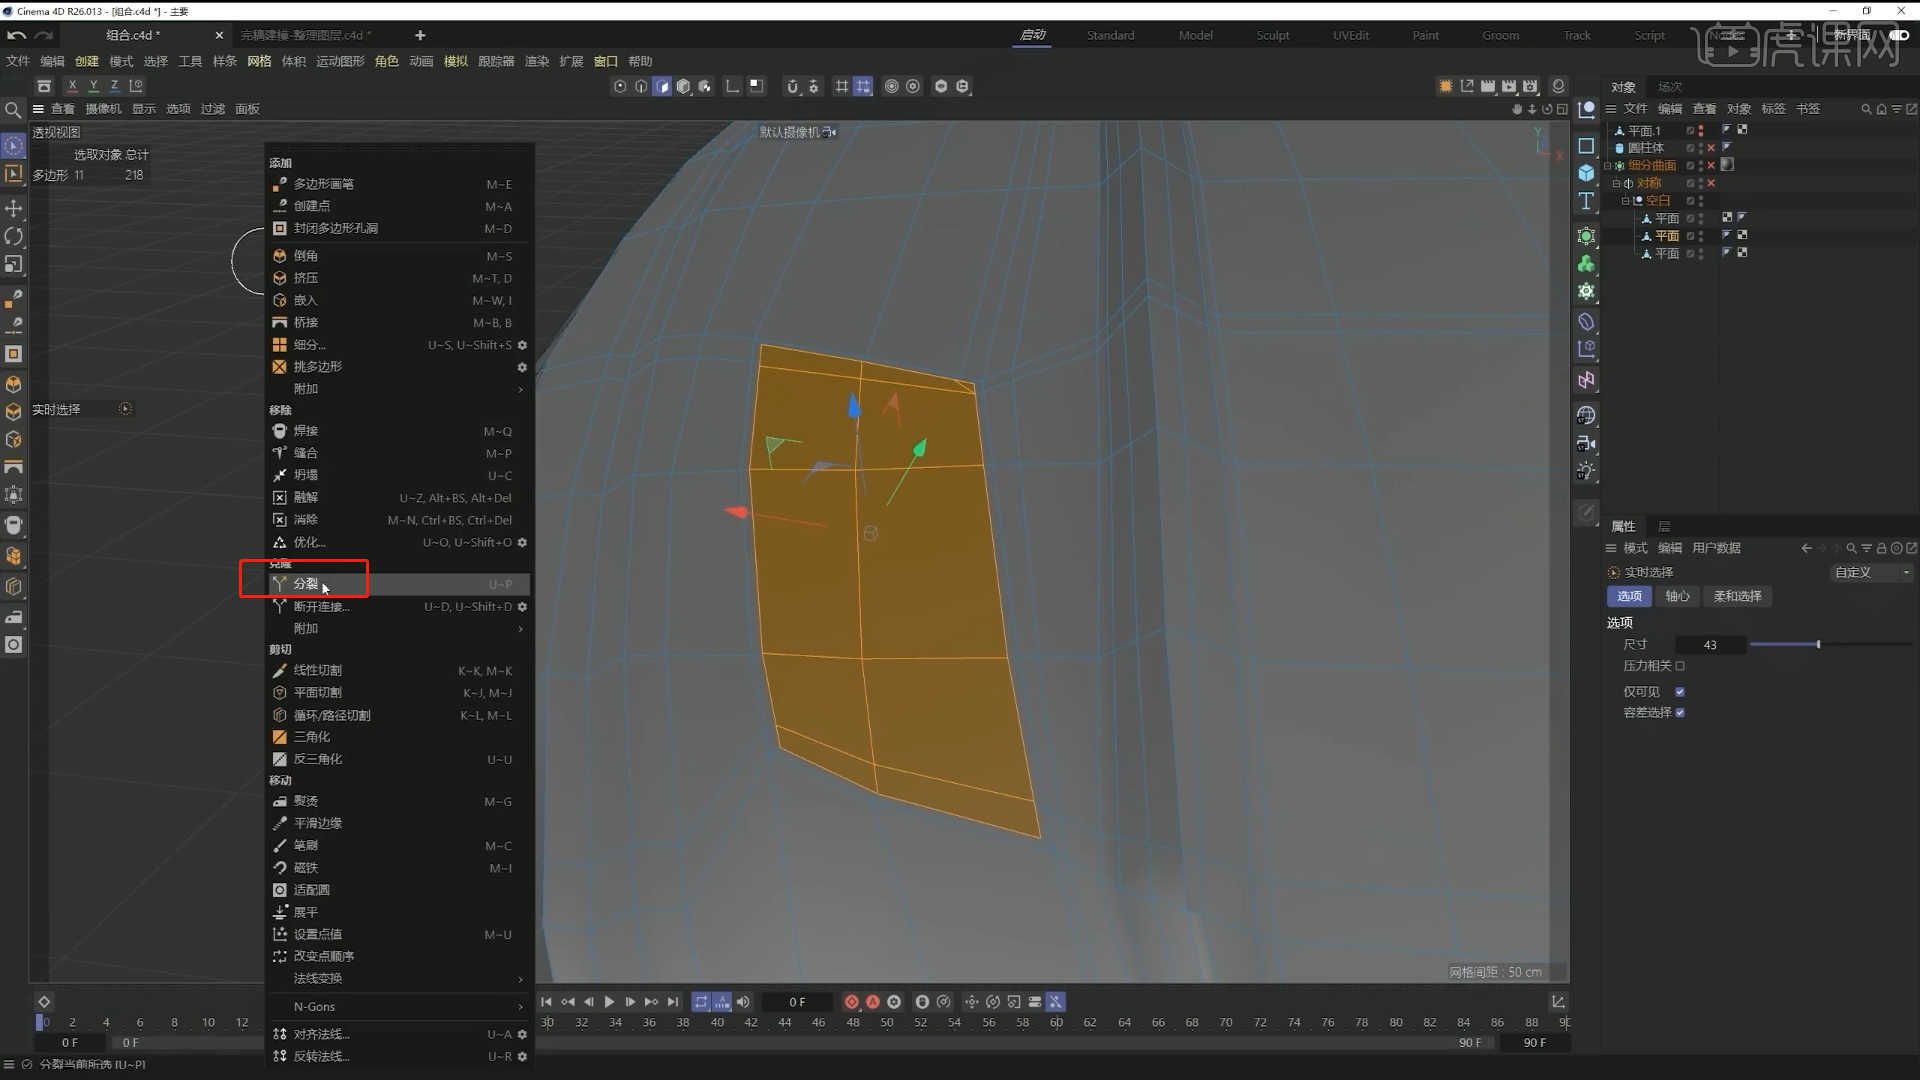Toggle visibility dots of 平面.1 object
The width and height of the screenshot is (1920, 1080).
(x=1700, y=131)
